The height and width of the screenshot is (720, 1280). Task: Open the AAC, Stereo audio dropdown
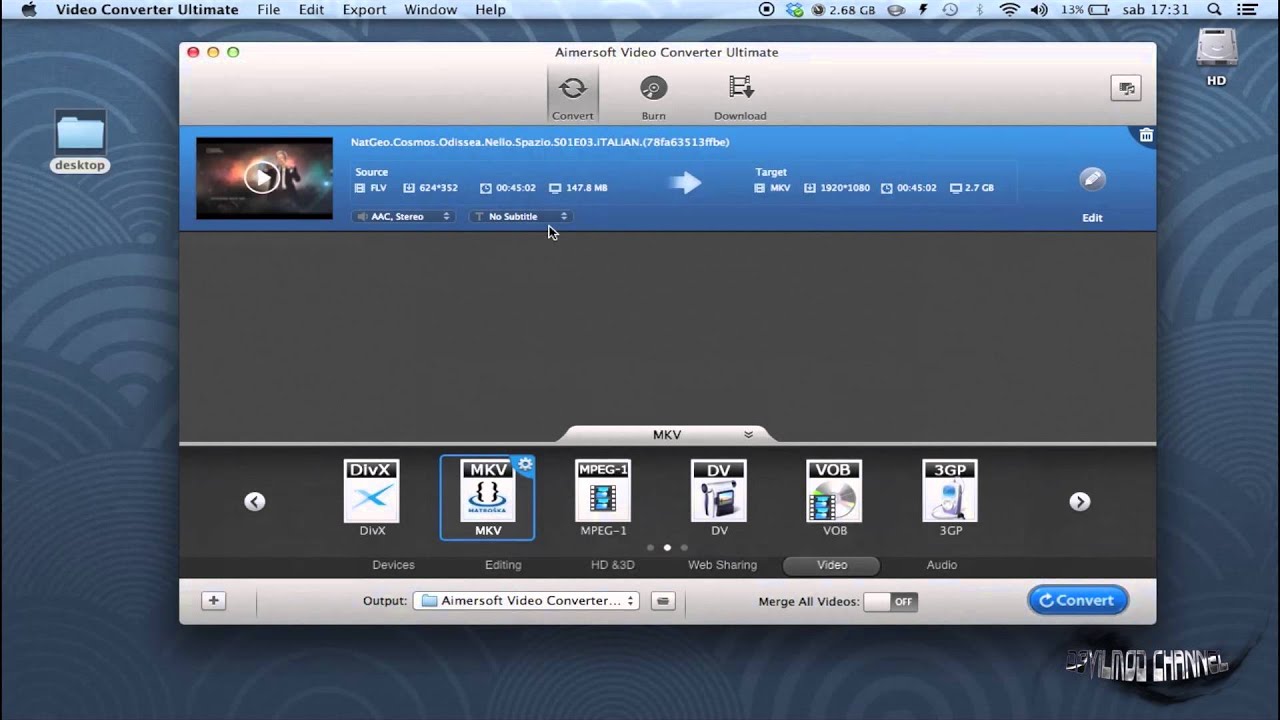[x=404, y=216]
